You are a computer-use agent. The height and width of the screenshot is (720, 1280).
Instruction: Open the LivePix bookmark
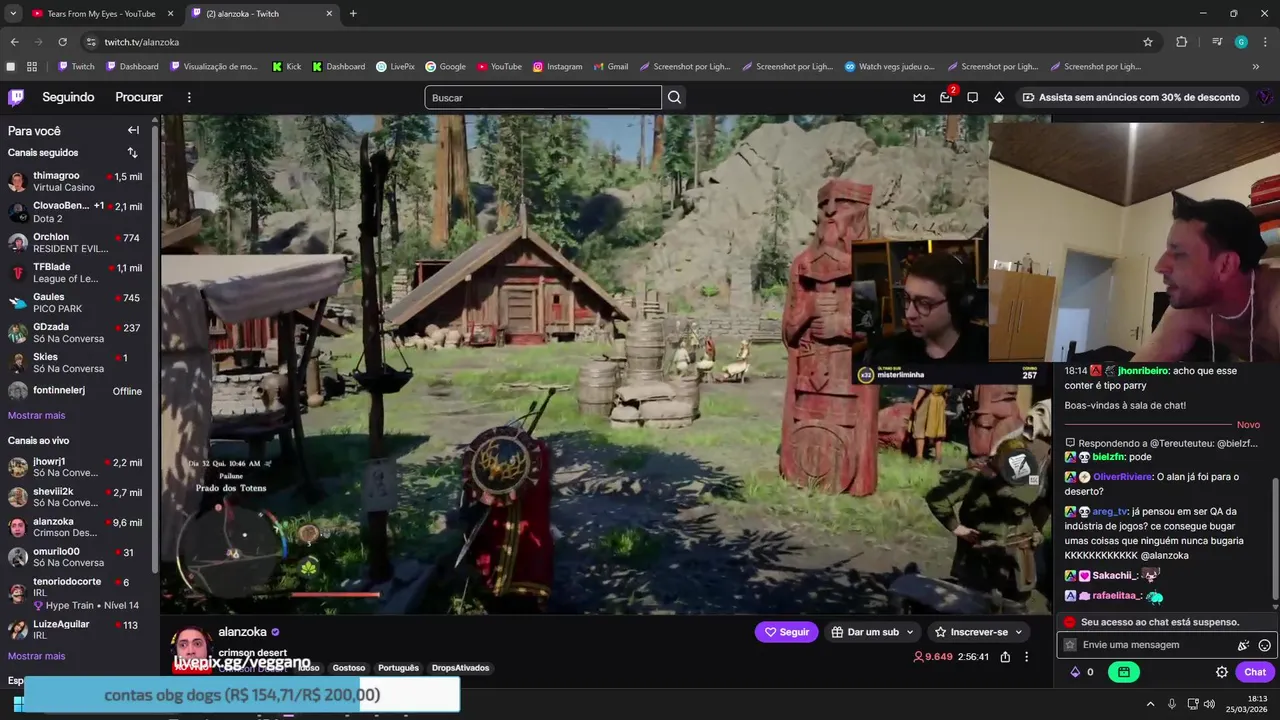pyautogui.click(x=395, y=67)
